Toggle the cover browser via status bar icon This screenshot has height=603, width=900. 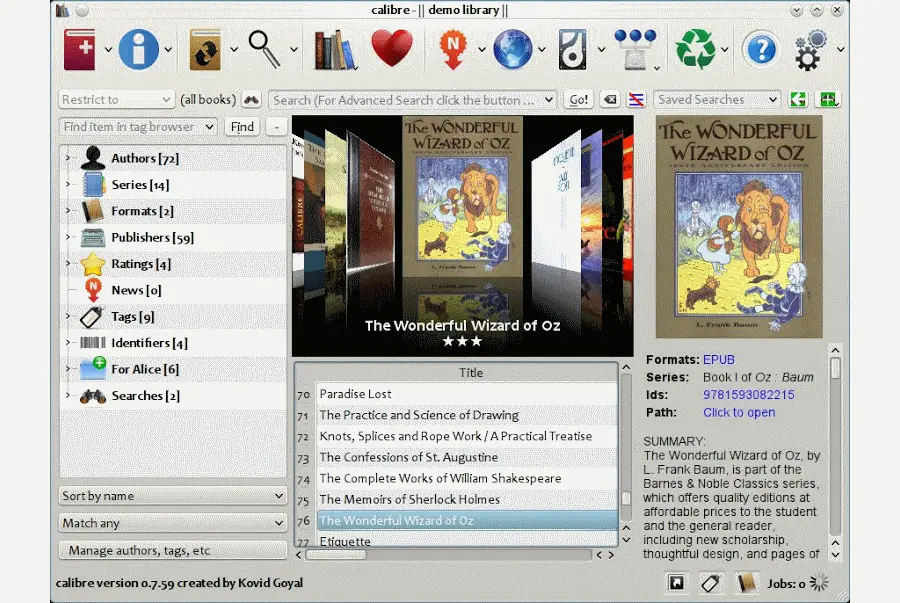click(676, 583)
